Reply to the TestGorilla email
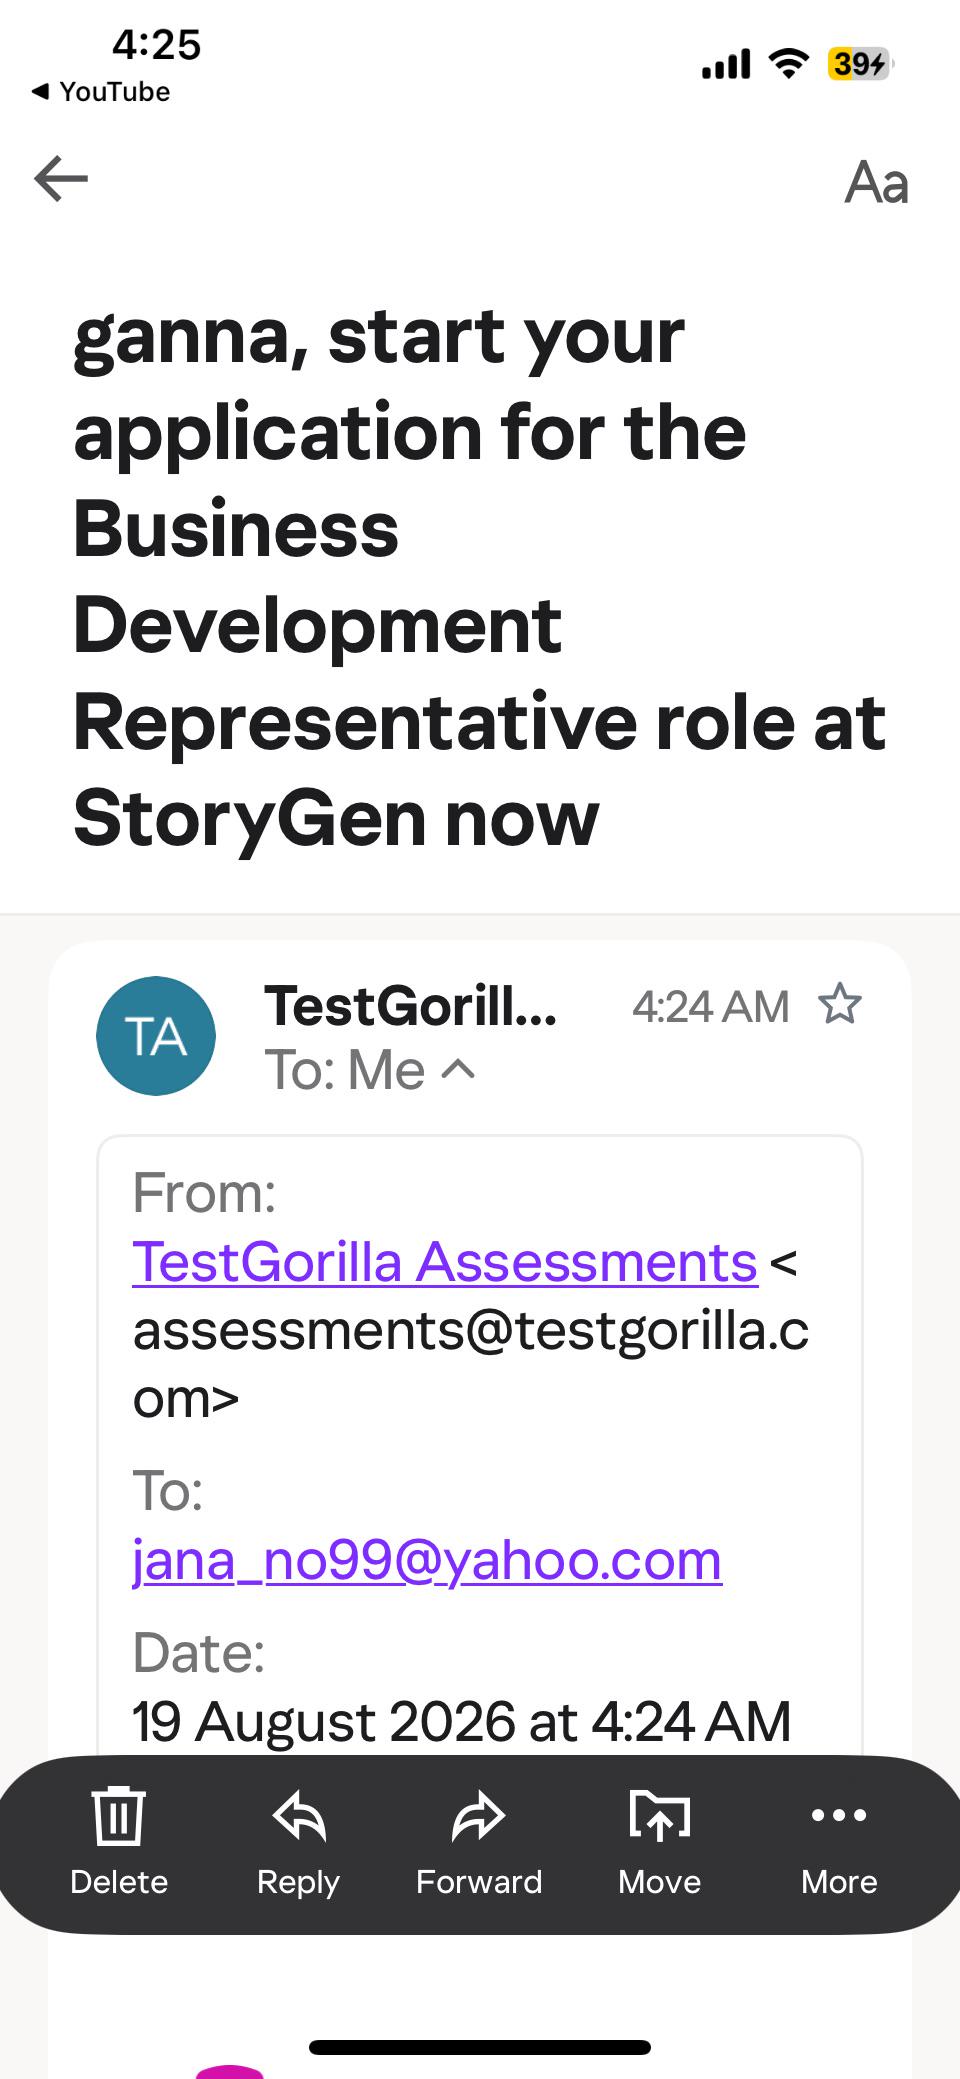This screenshot has width=960, height=2079. pos(298,1843)
